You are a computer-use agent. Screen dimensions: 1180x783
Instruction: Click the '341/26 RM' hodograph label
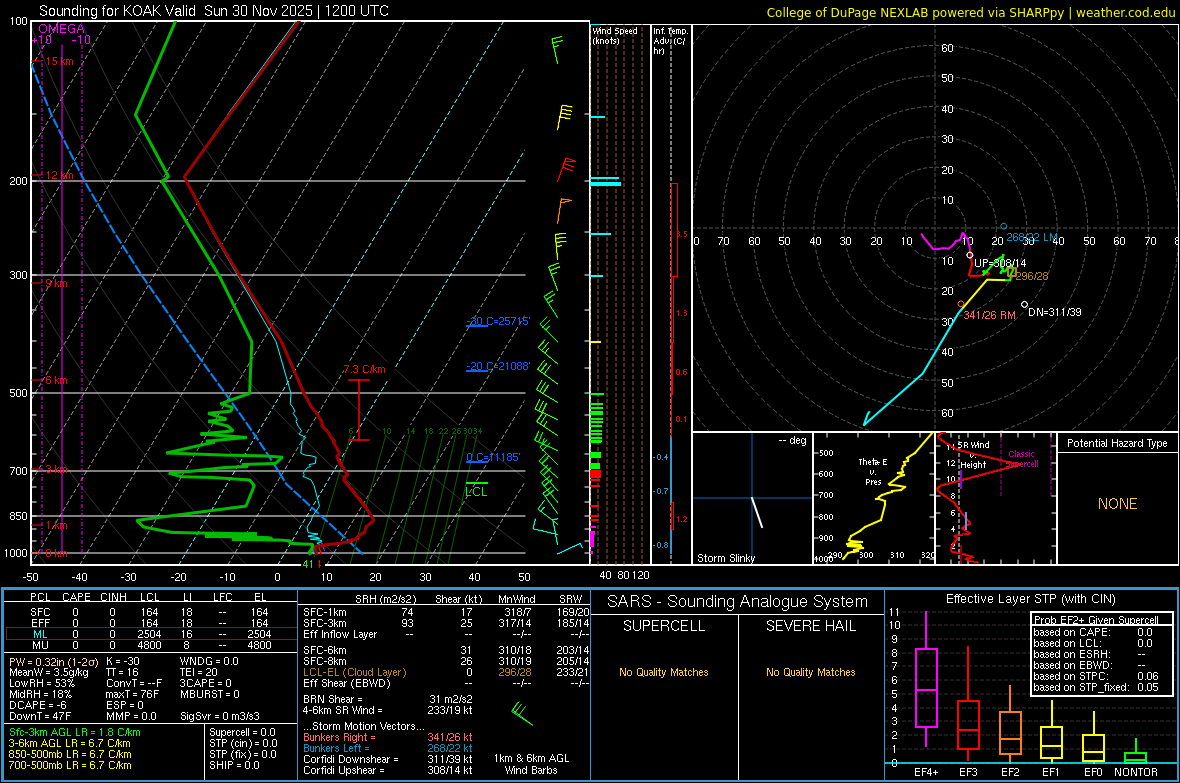tap(990, 315)
